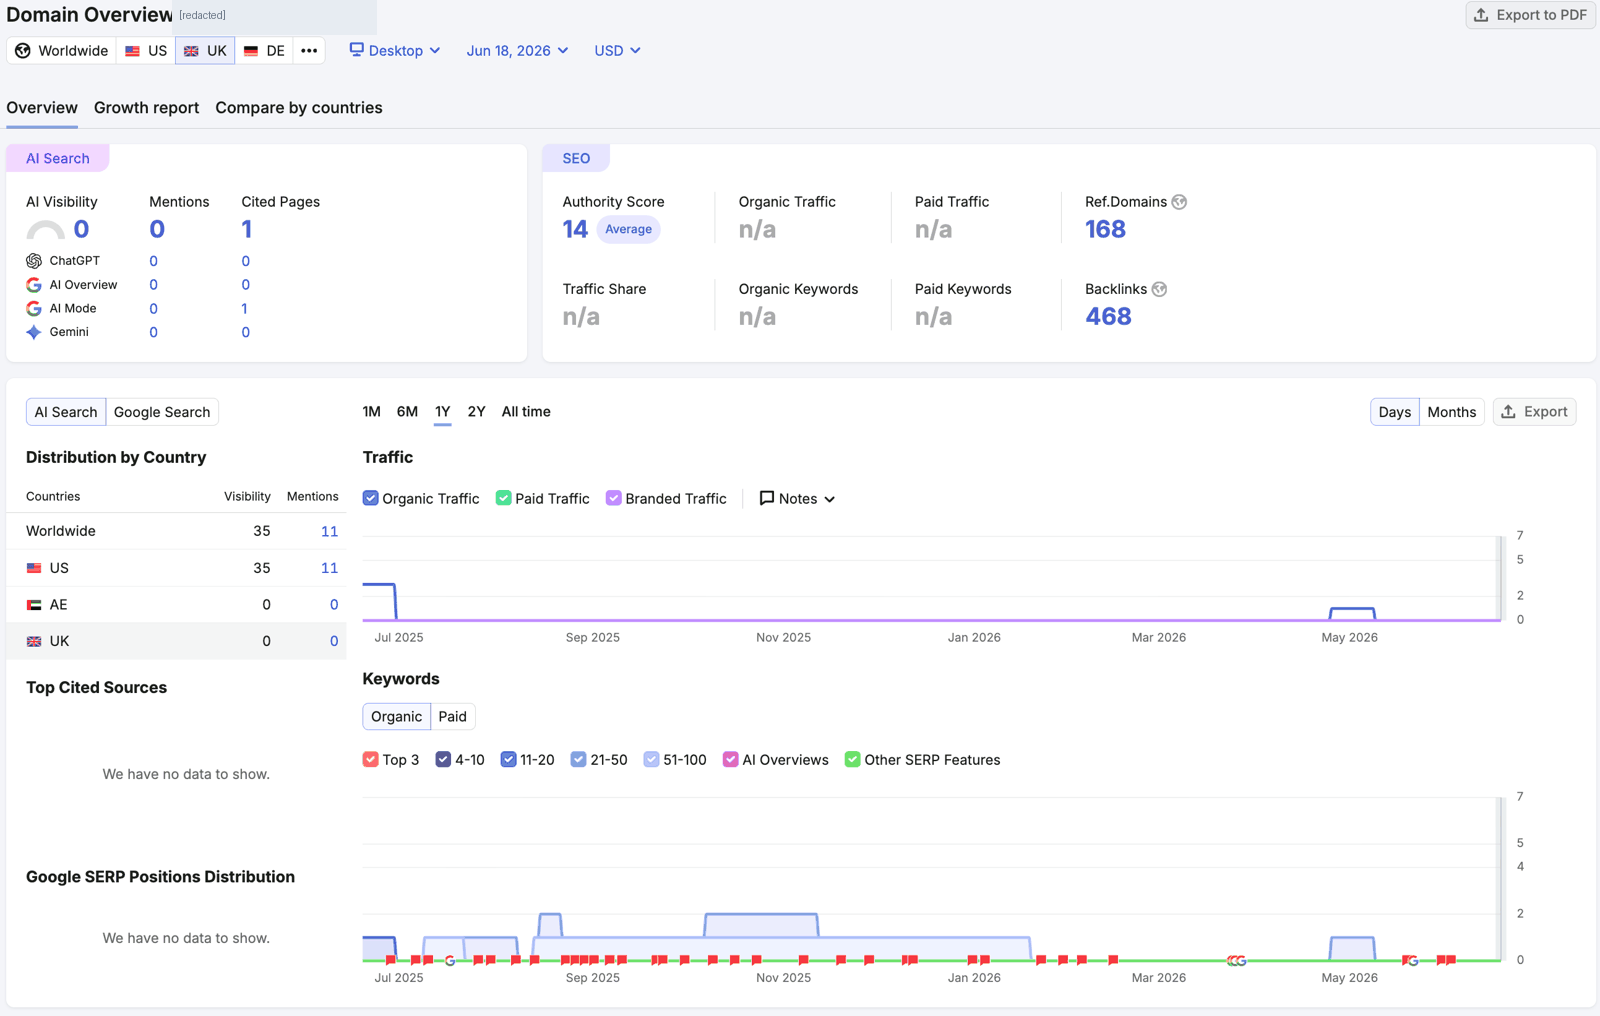Viewport: 1600px width, 1016px height.
Task: Select 6M time range
Action: [x=407, y=412]
